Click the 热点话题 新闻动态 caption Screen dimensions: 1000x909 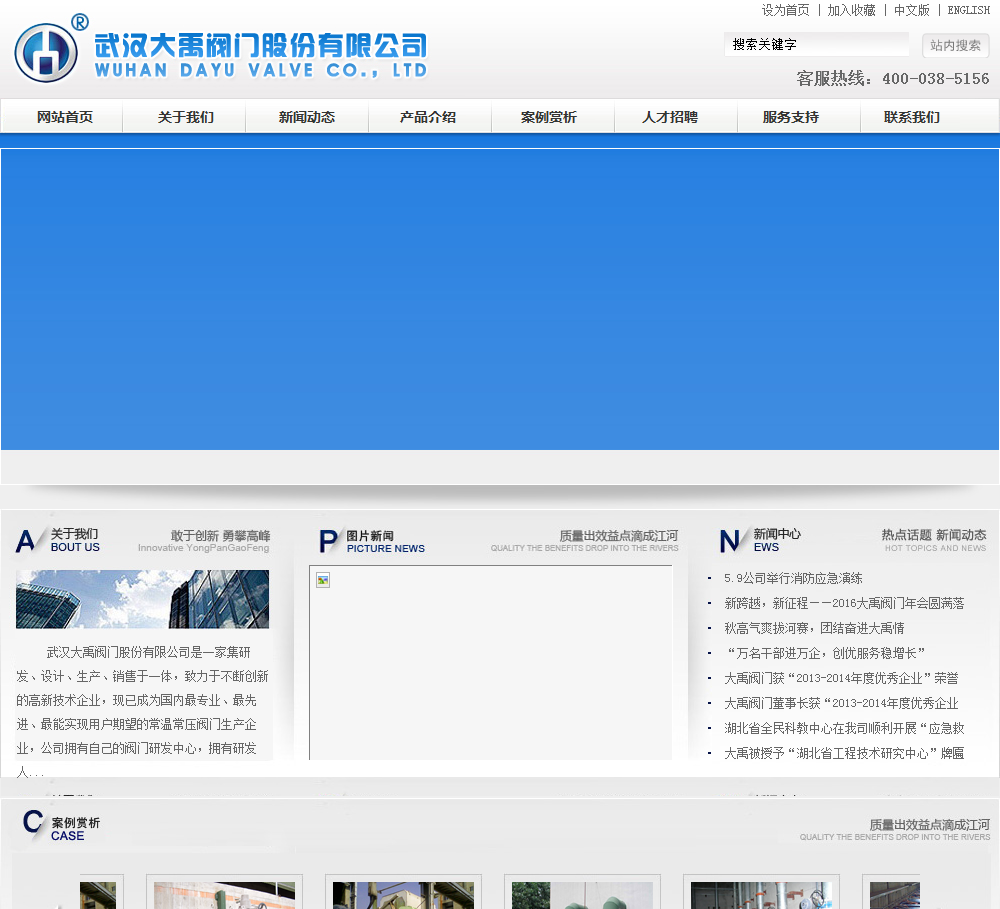[934, 535]
